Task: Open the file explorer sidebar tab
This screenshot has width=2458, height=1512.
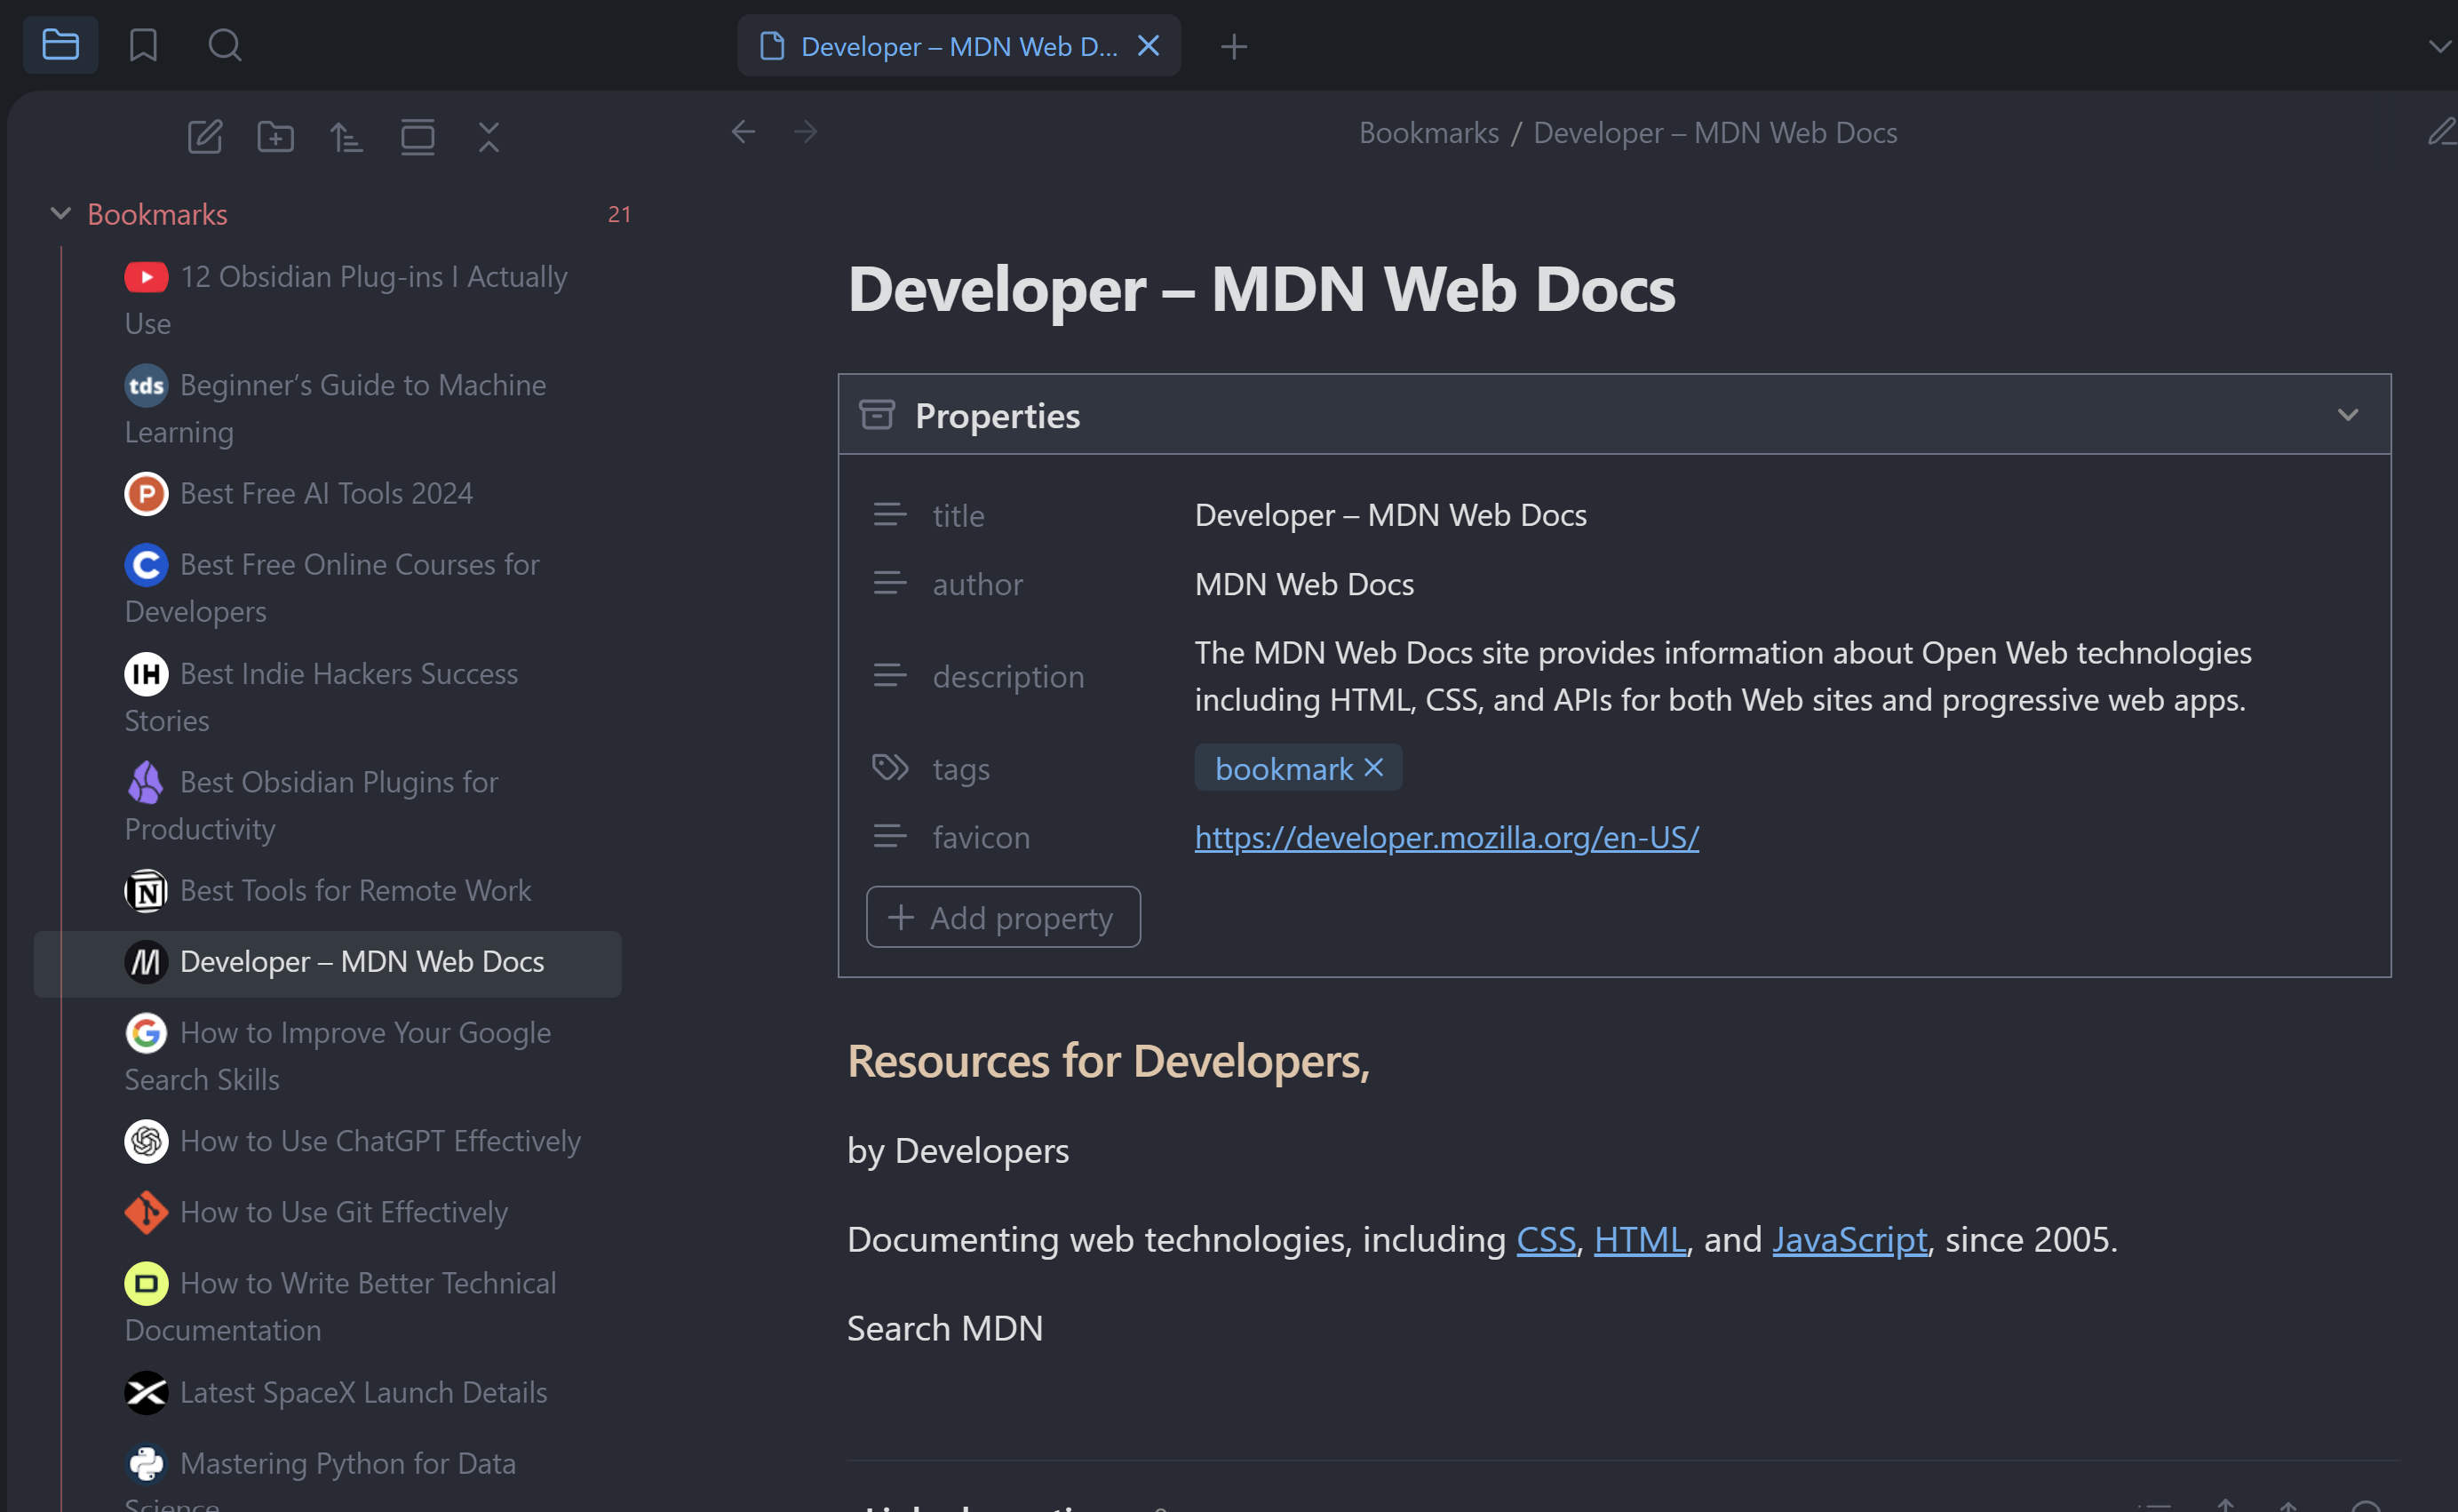Action: pos(60,45)
